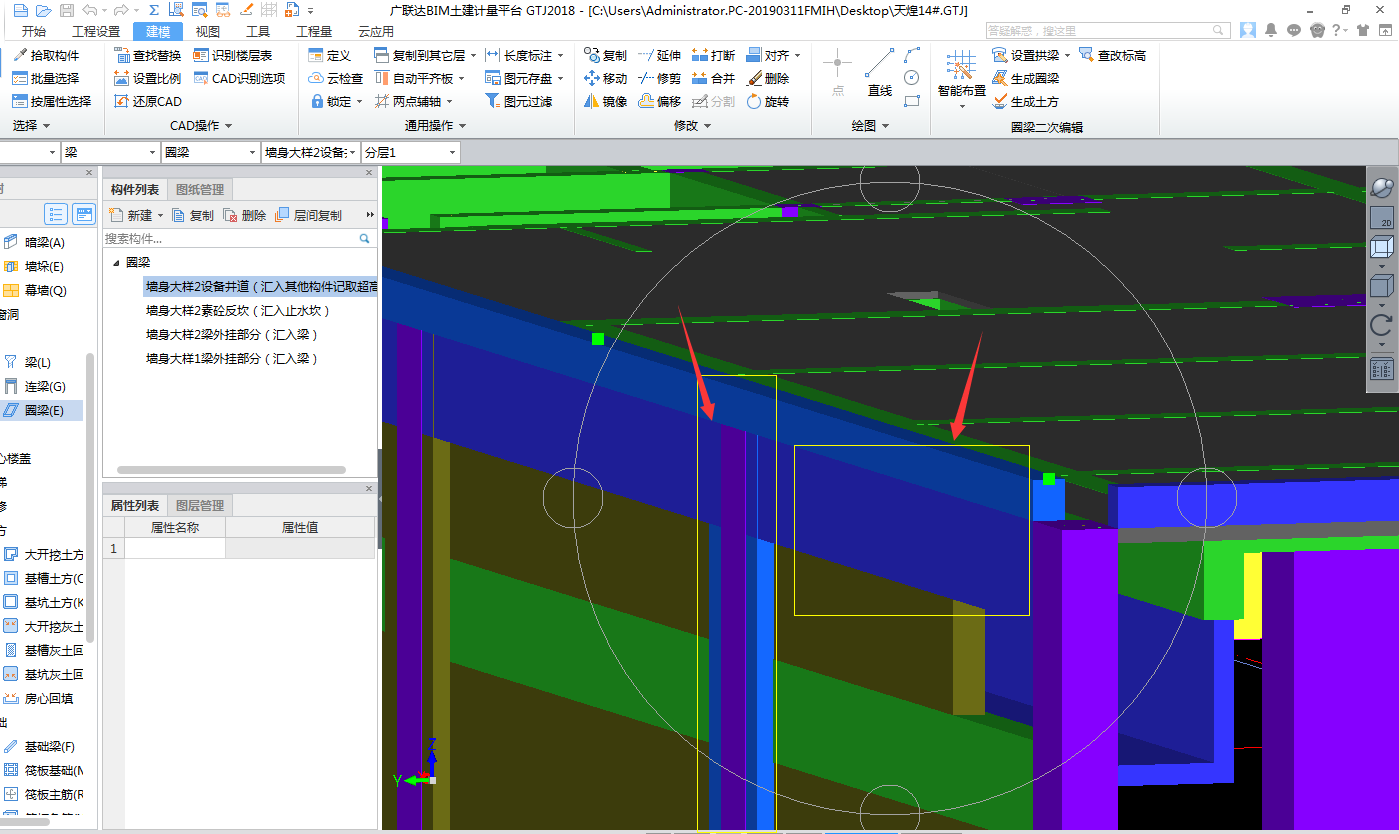
Task: Expand the 新建 dropdown in component list
Action: [x=160, y=215]
